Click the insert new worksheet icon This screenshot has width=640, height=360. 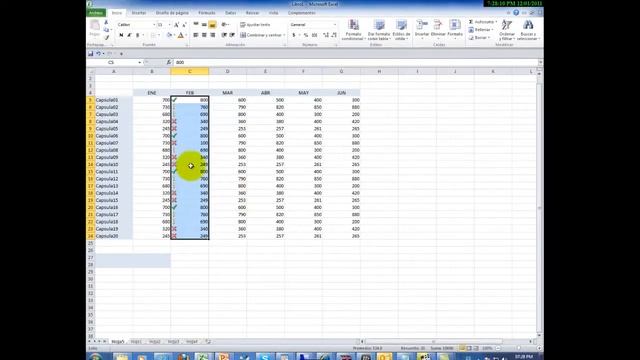coord(208,342)
